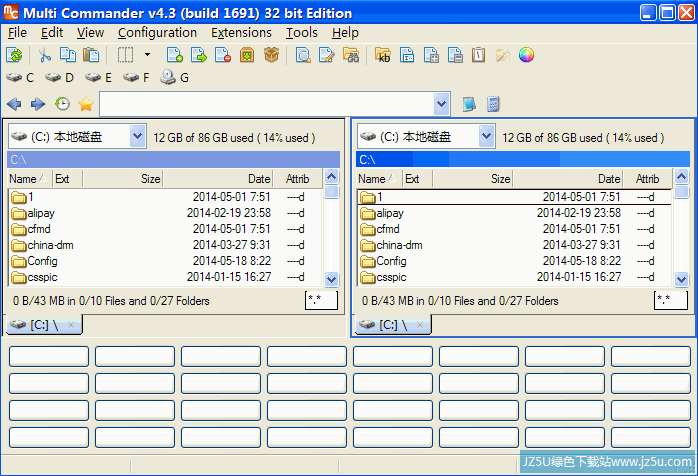Click right panel *.* filter field
This screenshot has width=698, height=476.
[x=670, y=300]
